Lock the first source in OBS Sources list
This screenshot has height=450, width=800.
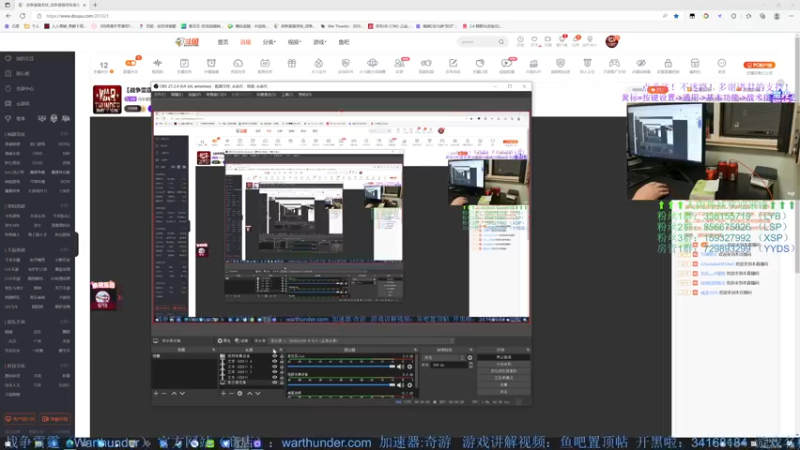click(282, 356)
